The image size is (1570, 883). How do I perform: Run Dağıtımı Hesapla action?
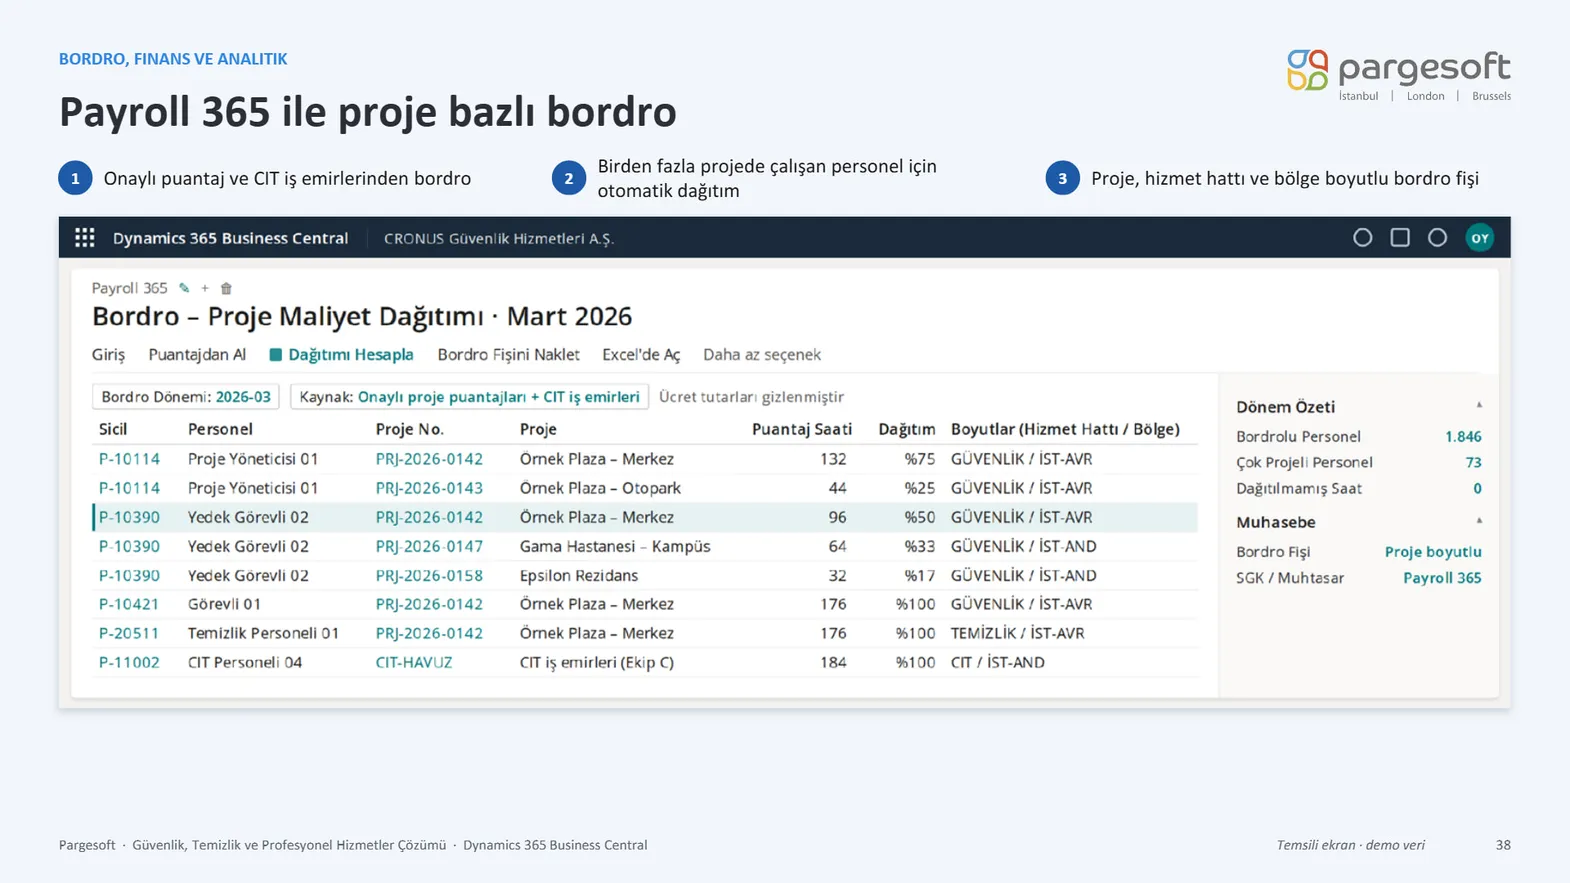coord(341,355)
